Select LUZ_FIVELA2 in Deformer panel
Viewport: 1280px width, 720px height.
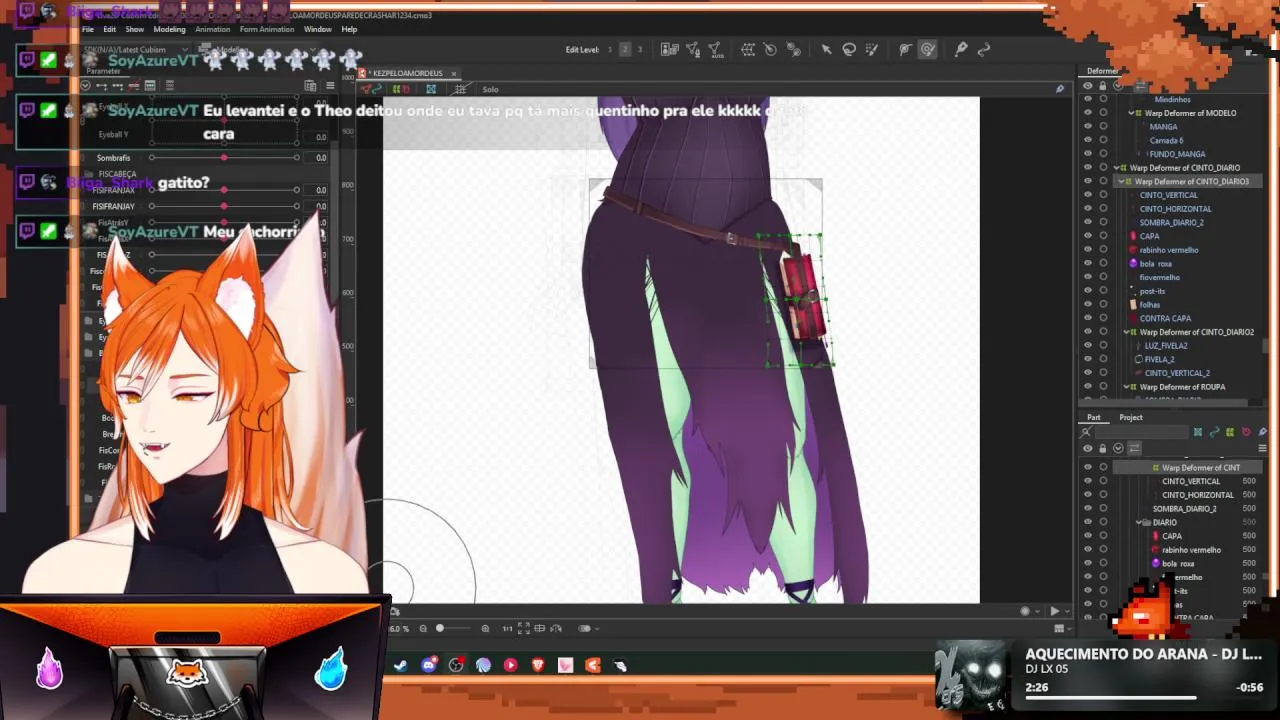(1166, 346)
